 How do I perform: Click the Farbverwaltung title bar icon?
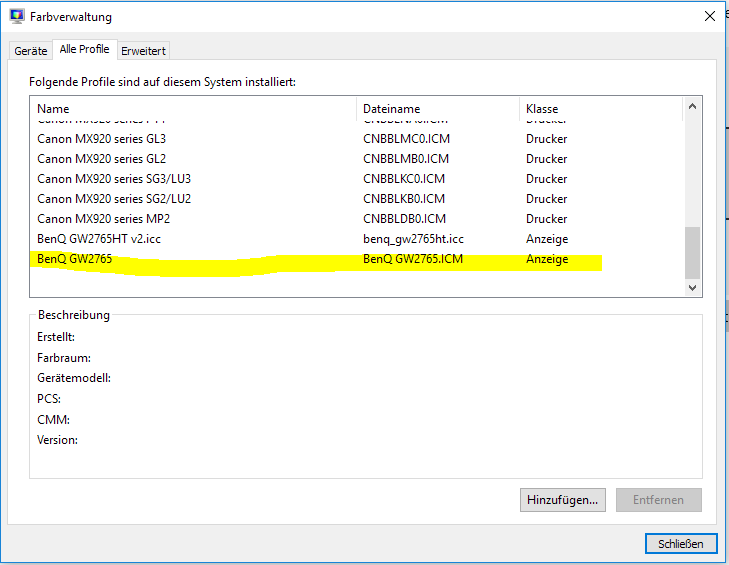click(17, 16)
